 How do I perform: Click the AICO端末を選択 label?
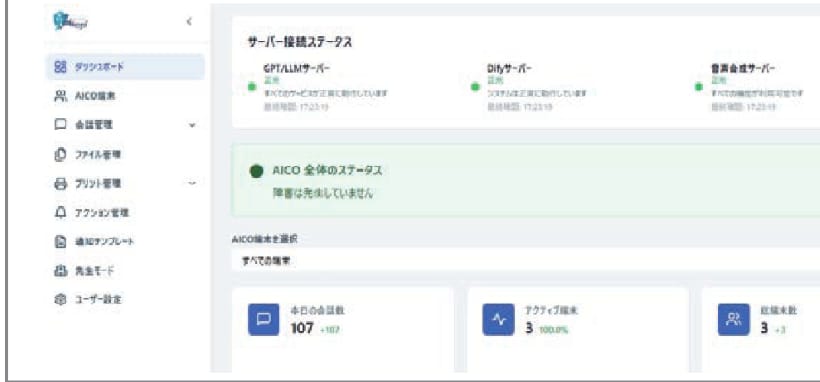point(265,239)
